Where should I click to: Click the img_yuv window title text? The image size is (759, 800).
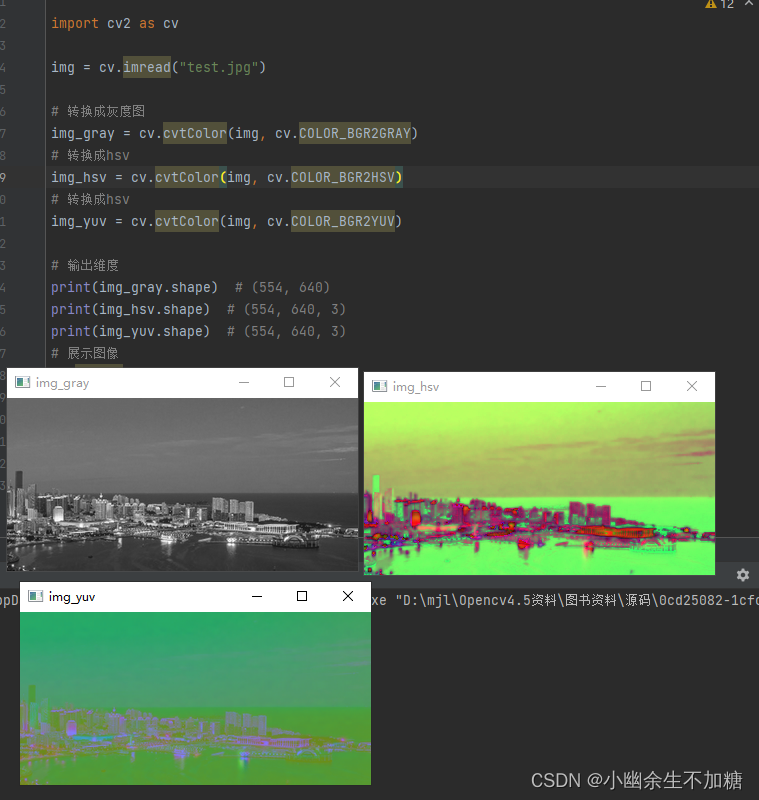72,597
